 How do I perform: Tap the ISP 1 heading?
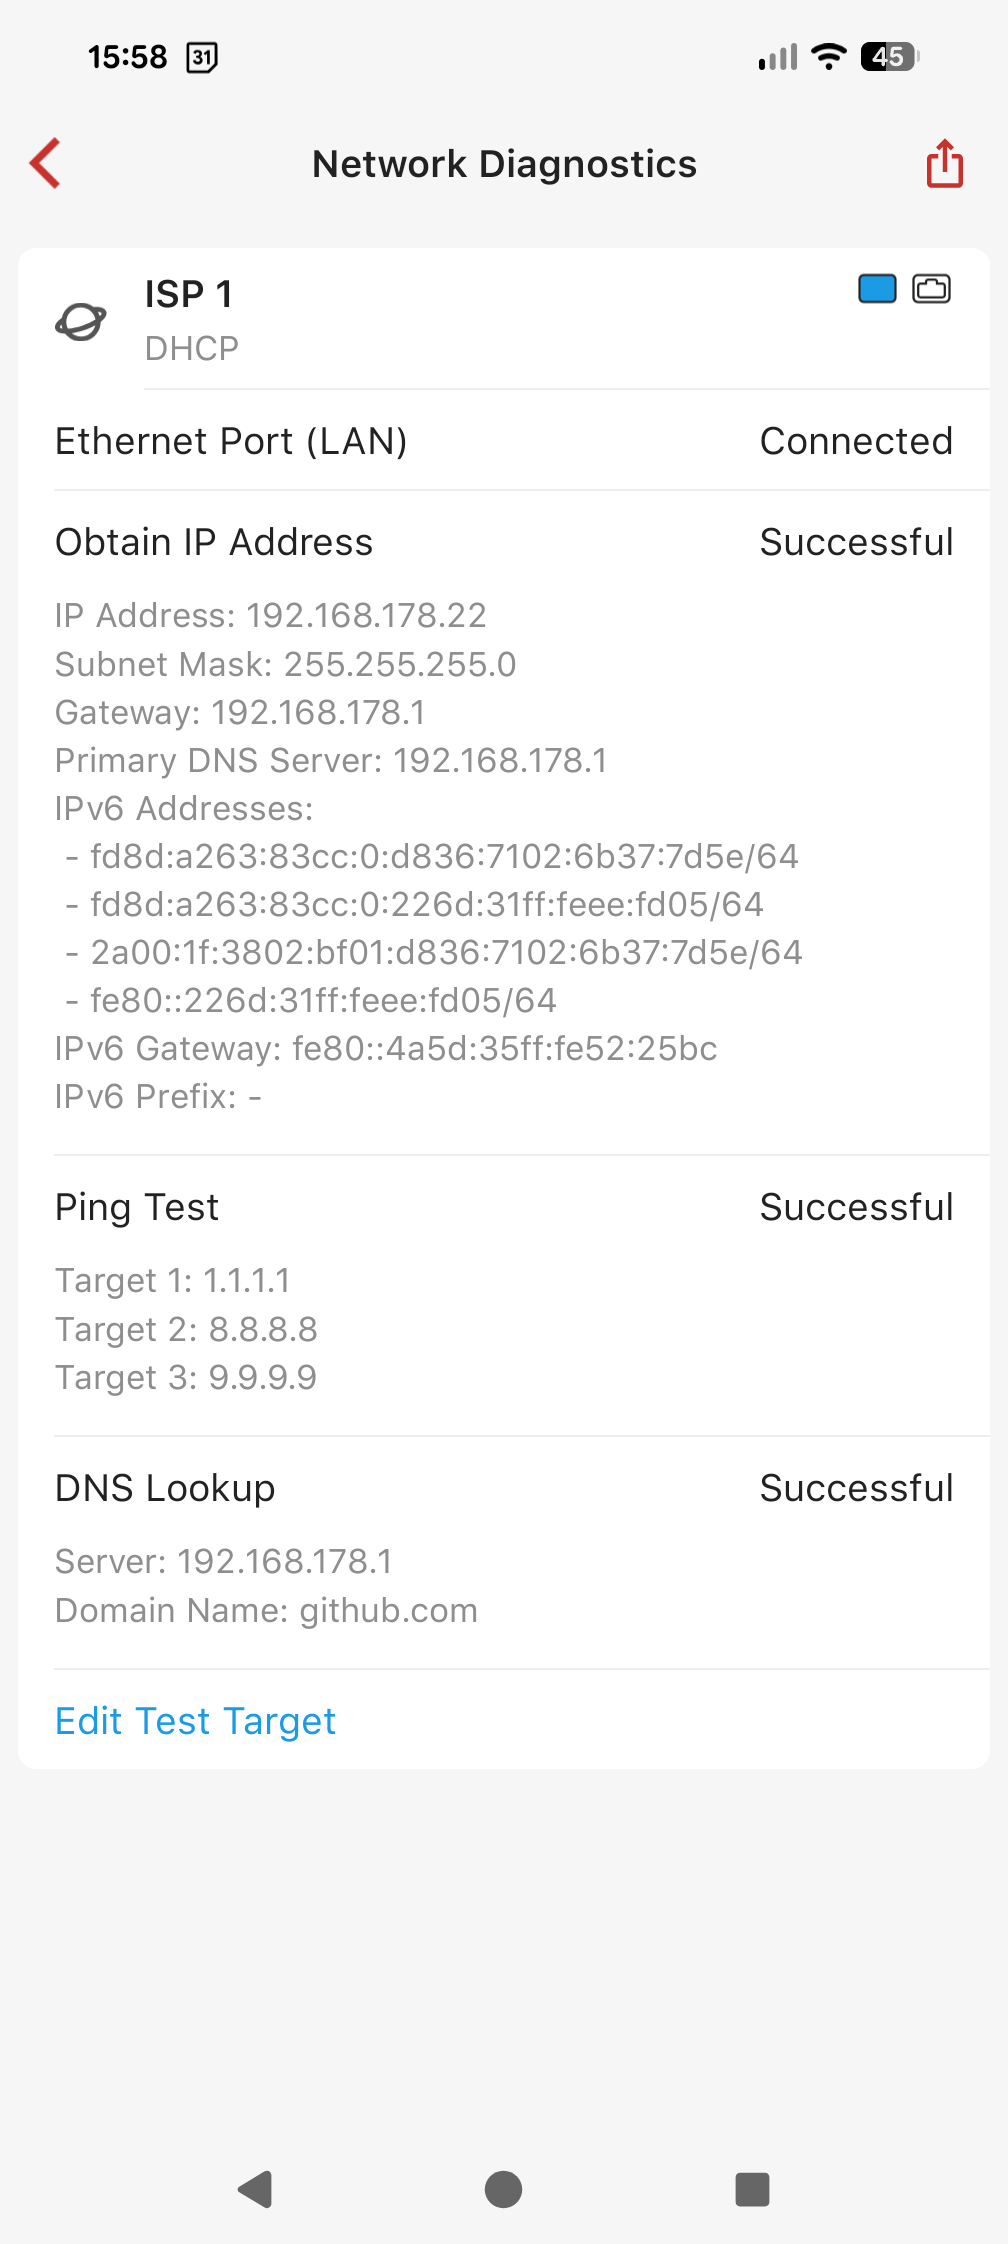pos(189,294)
